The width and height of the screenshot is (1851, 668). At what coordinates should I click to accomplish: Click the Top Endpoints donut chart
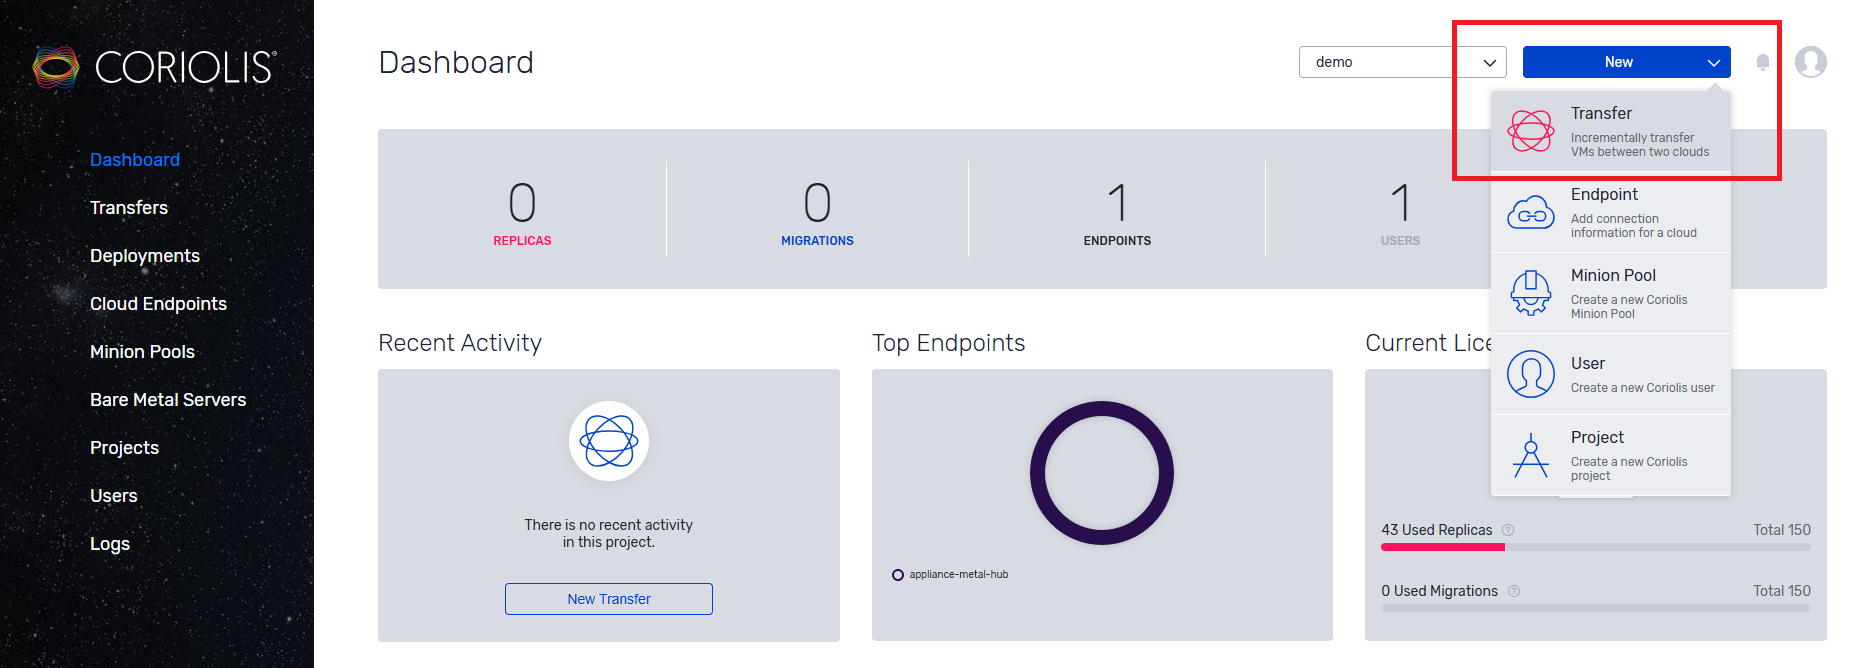pyautogui.click(x=1102, y=473)
